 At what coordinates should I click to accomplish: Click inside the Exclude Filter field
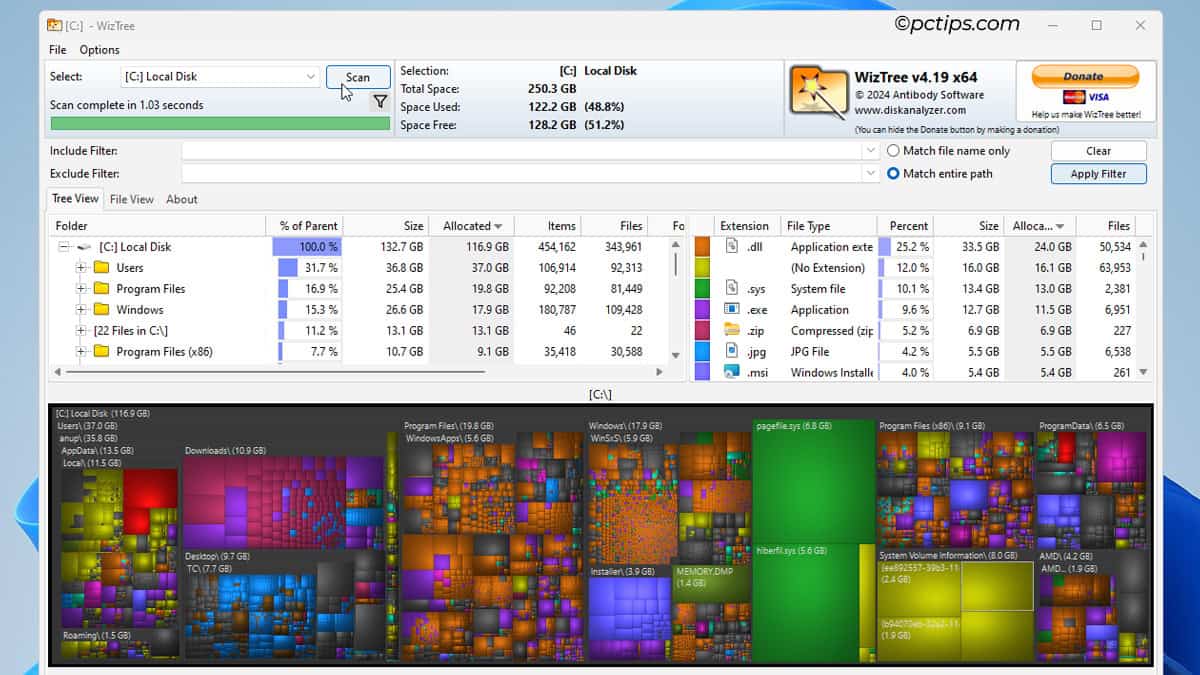point(500,173)
